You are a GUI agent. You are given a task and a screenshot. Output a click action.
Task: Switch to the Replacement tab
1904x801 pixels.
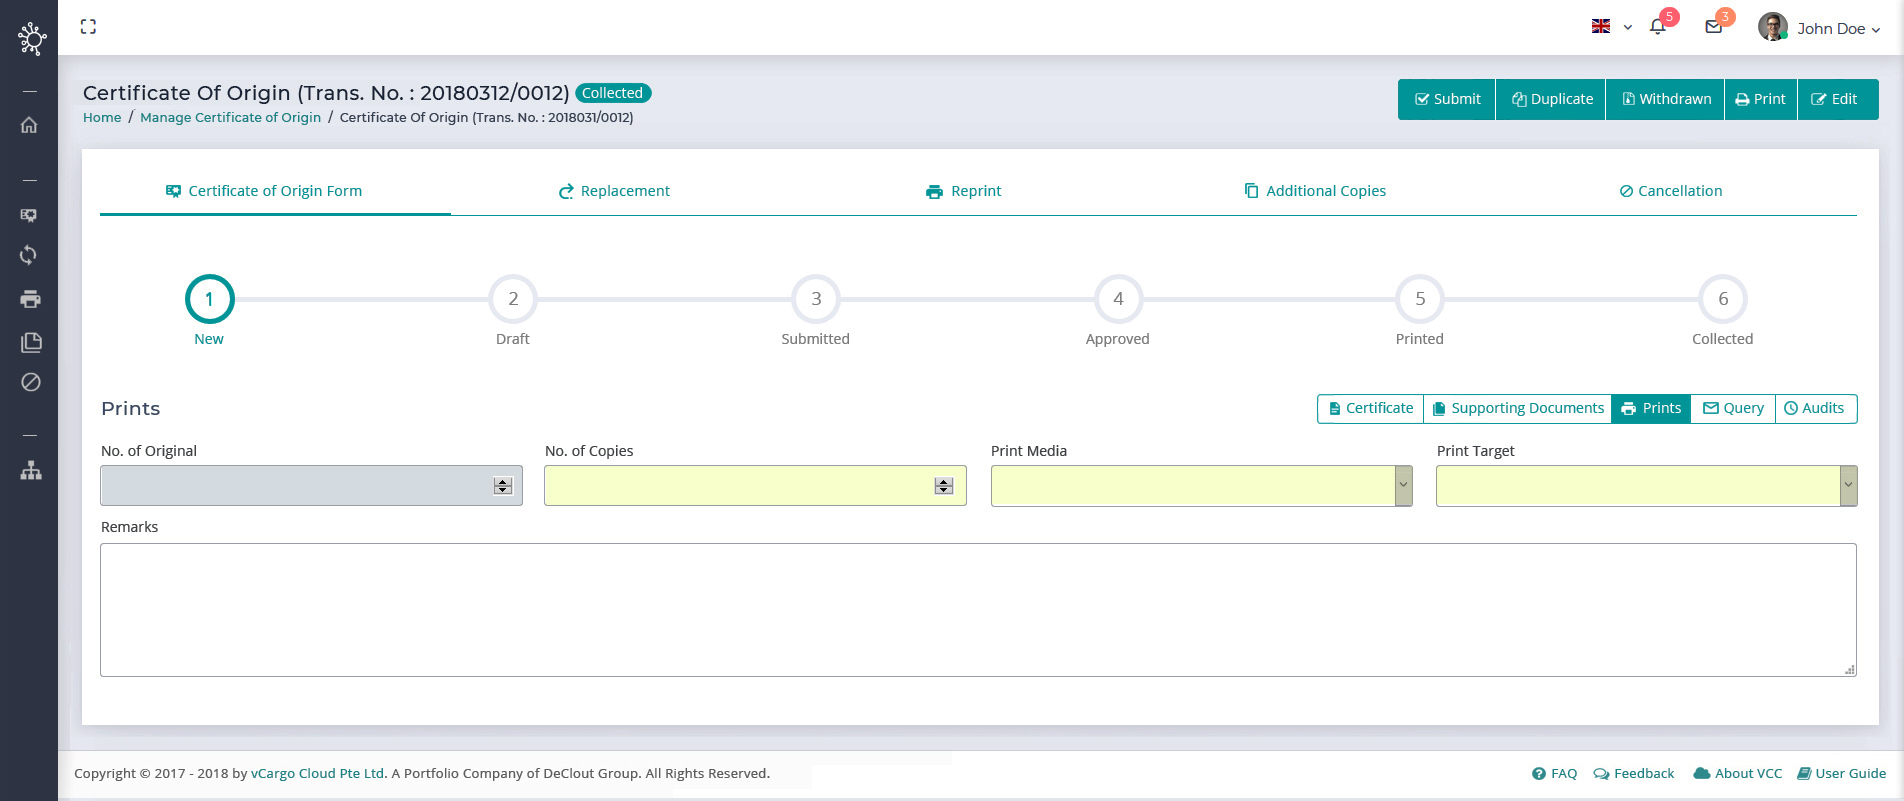614,191
